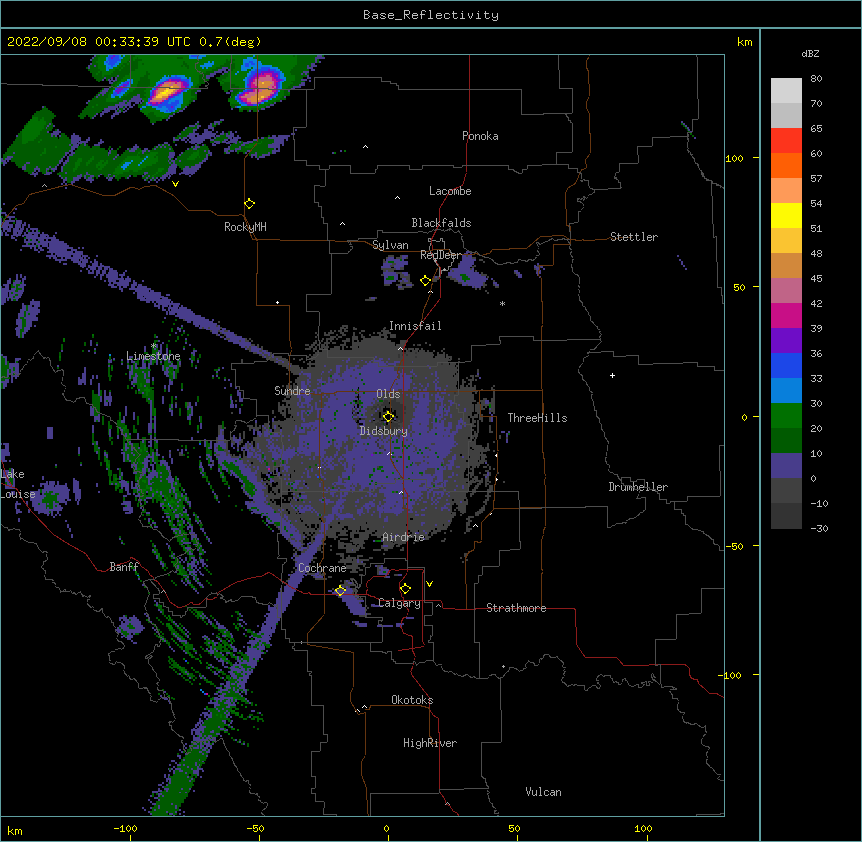This screenshot has height=842, width=862.
Task: Click the slate purple 10 dBZ legend swatch
Action: point(786,466)
